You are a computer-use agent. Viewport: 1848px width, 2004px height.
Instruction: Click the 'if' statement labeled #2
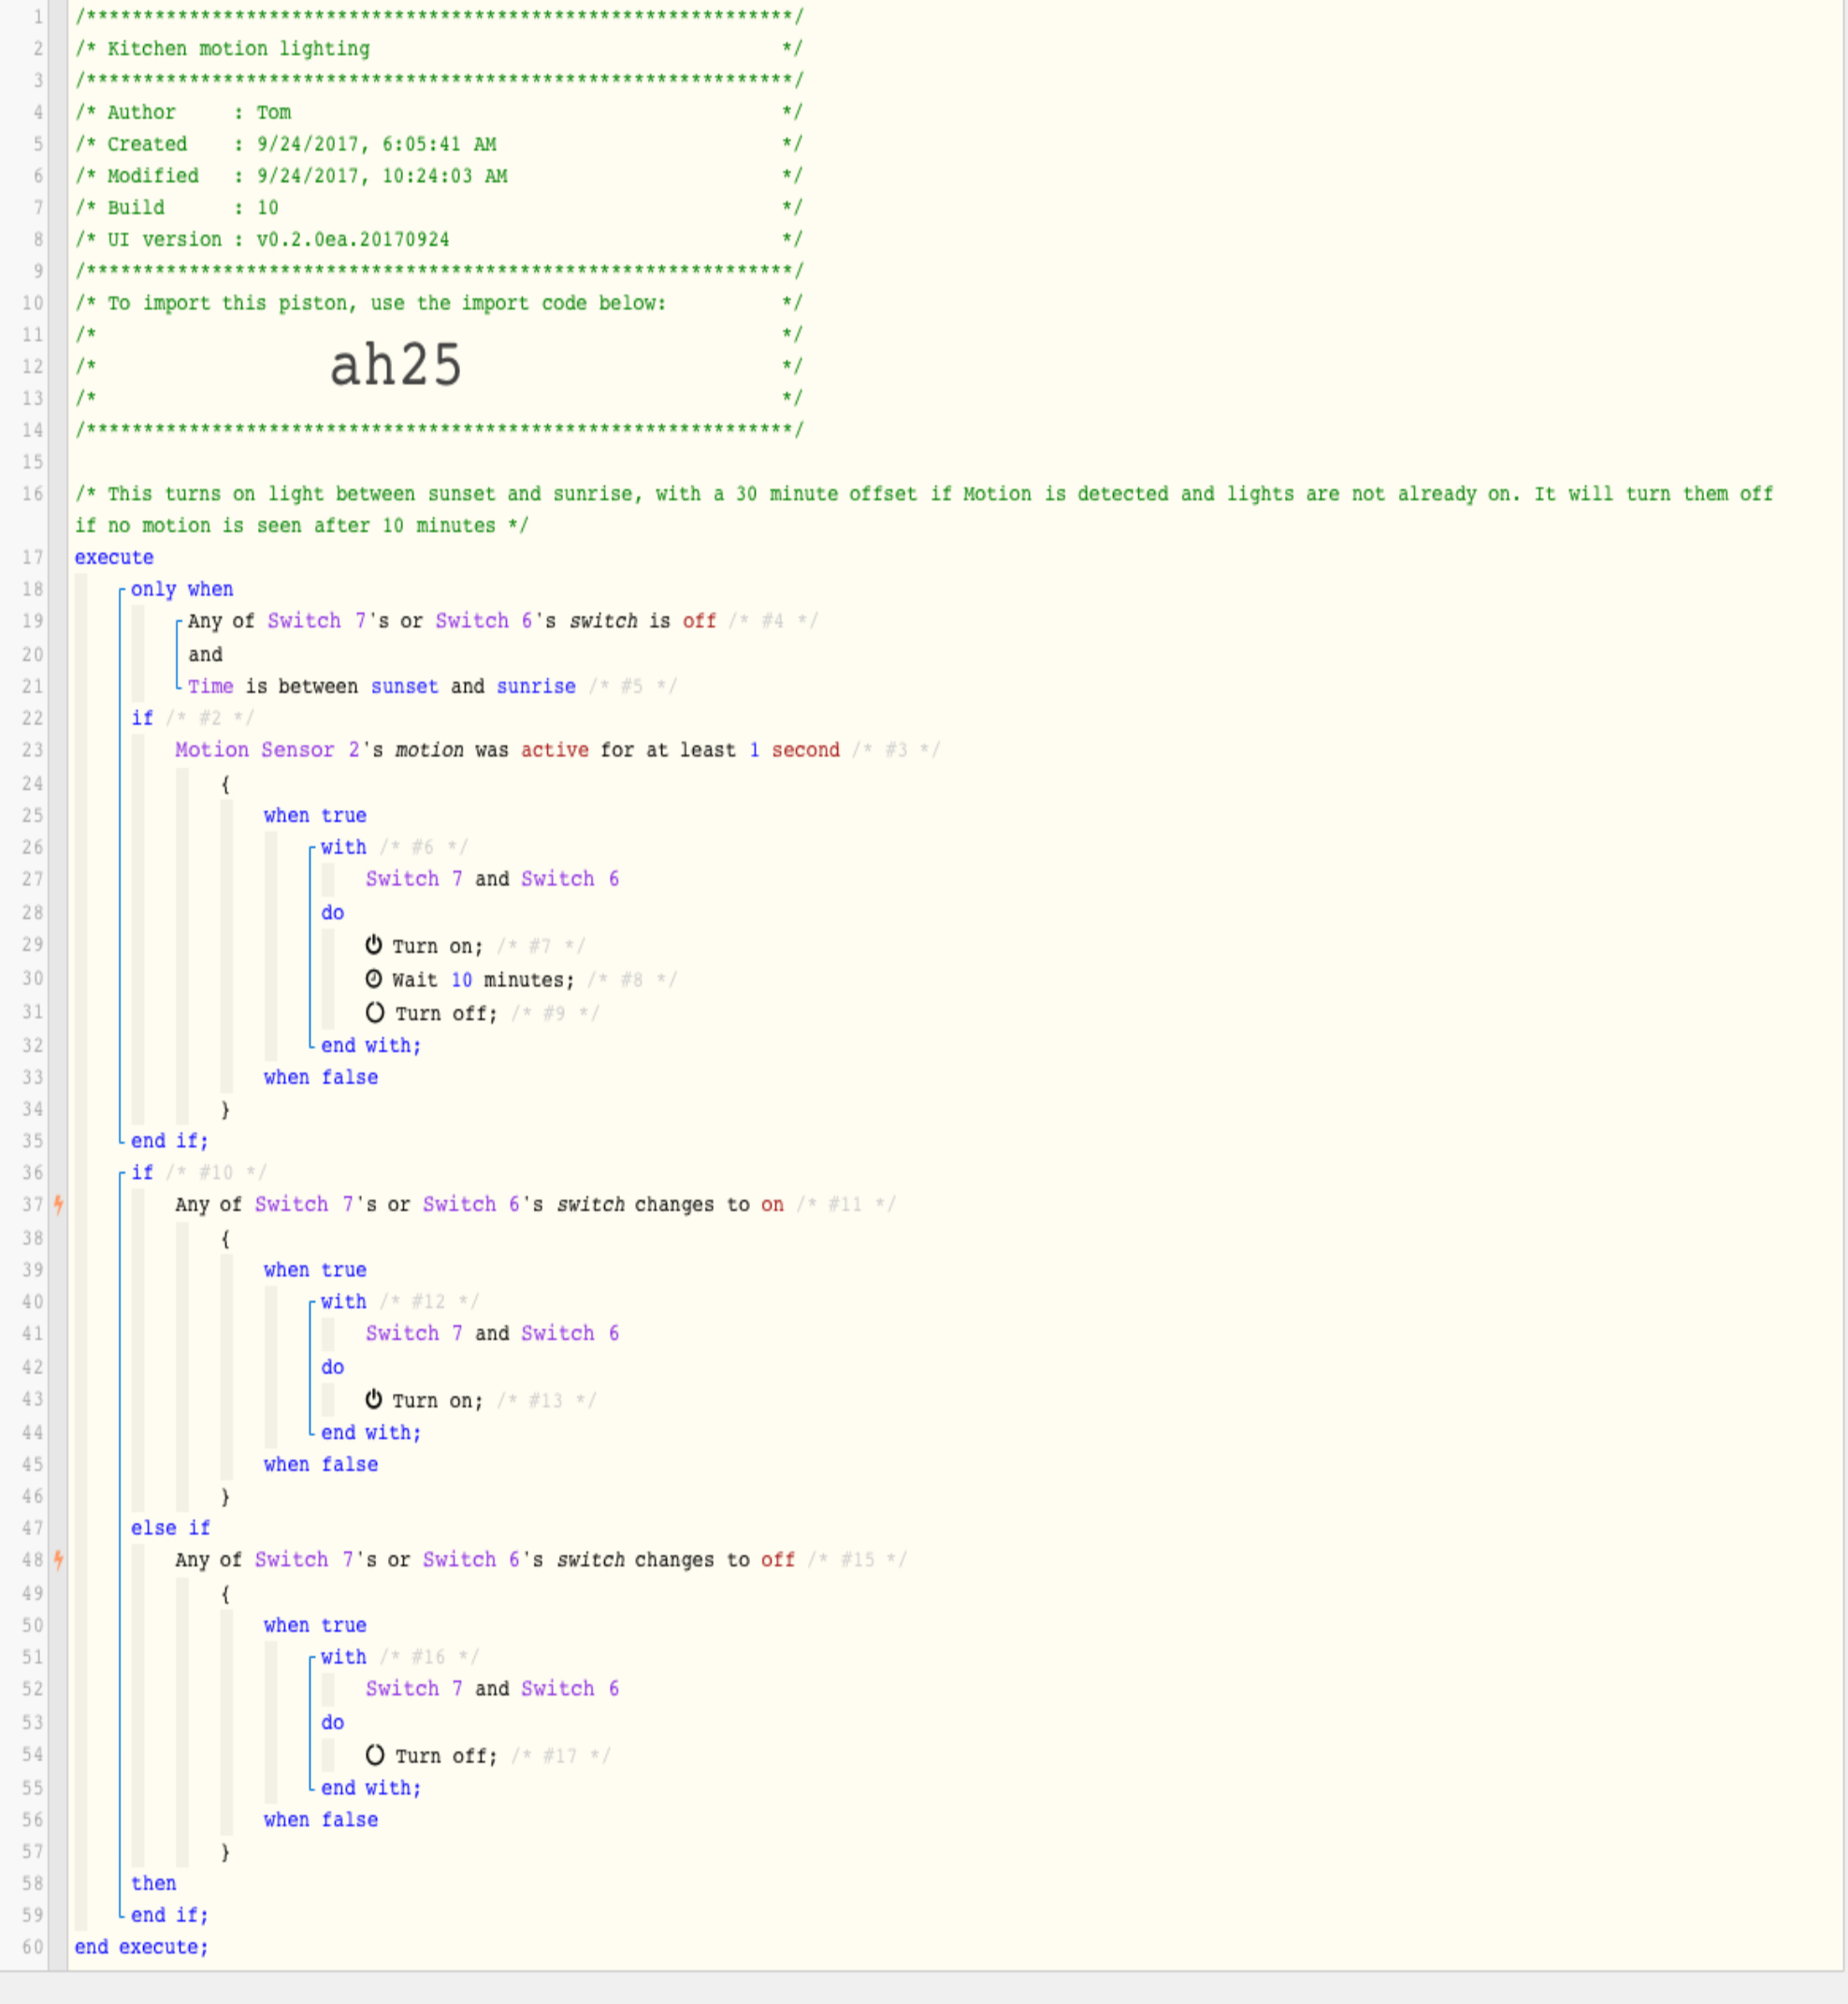pos(142,718)
